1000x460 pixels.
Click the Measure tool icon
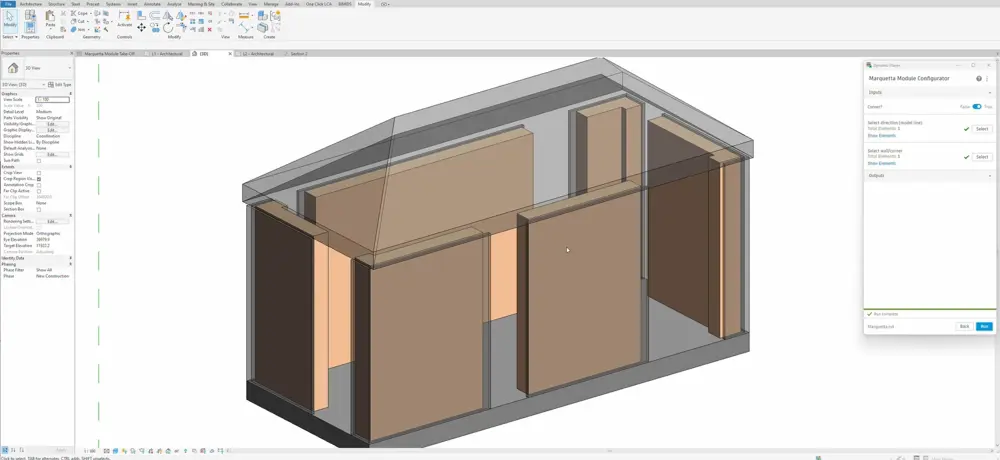(245, 27)
